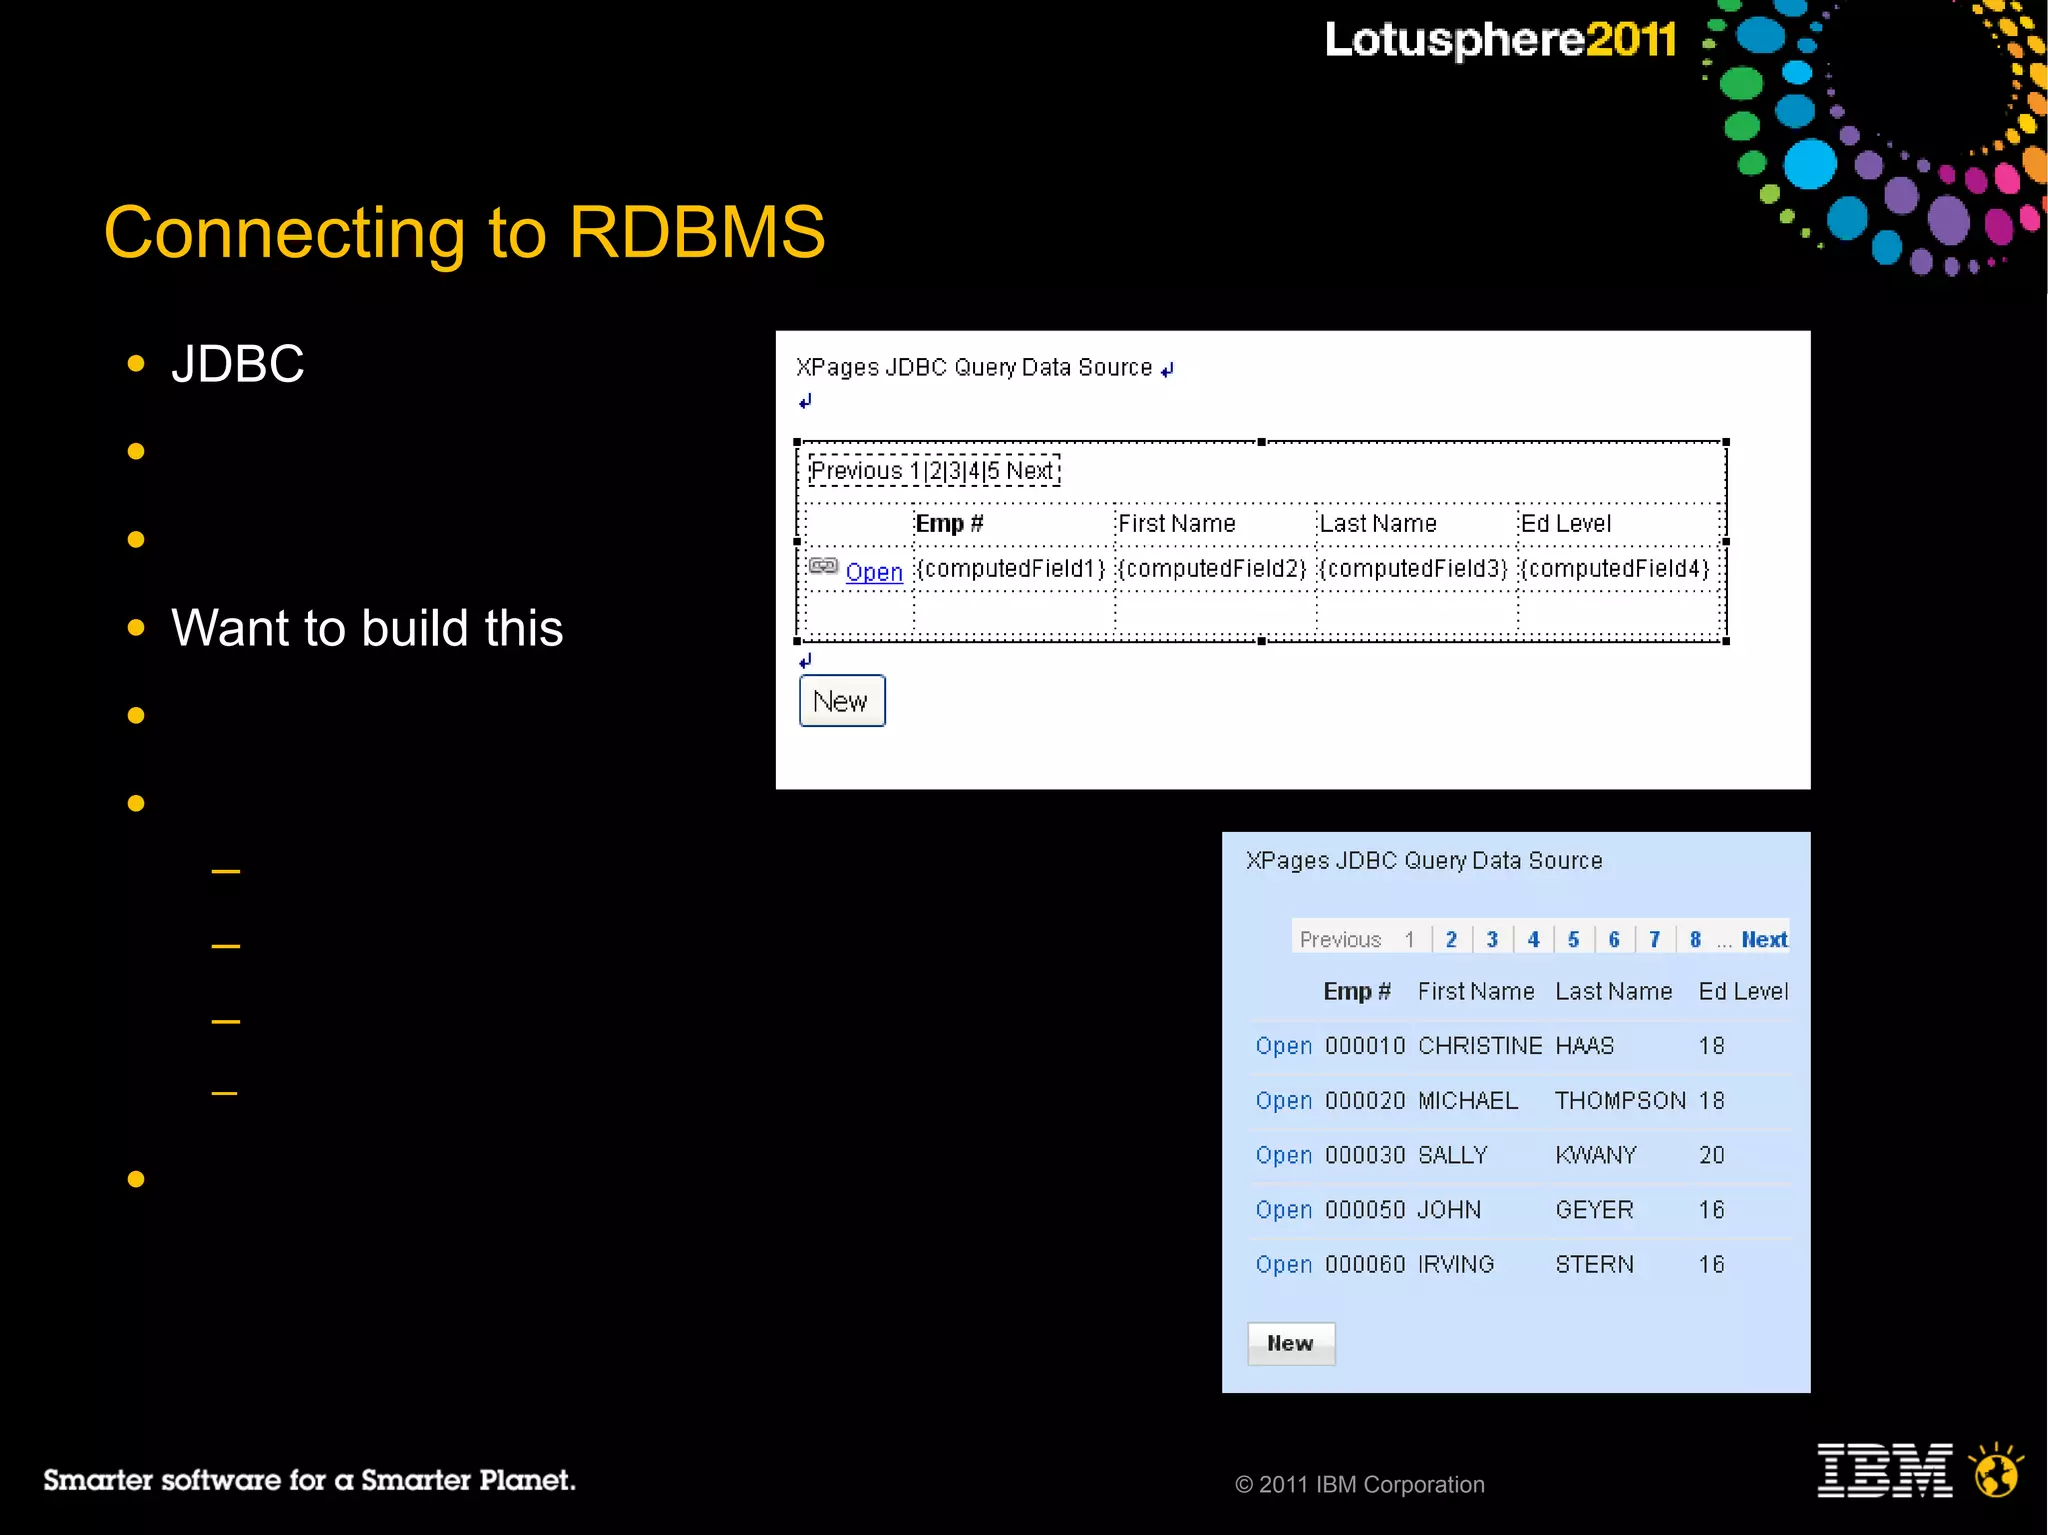This screenshot has width=2048, height=1535.
Task: Go to page 3 in the preview pager
Action: point(1492,939)
